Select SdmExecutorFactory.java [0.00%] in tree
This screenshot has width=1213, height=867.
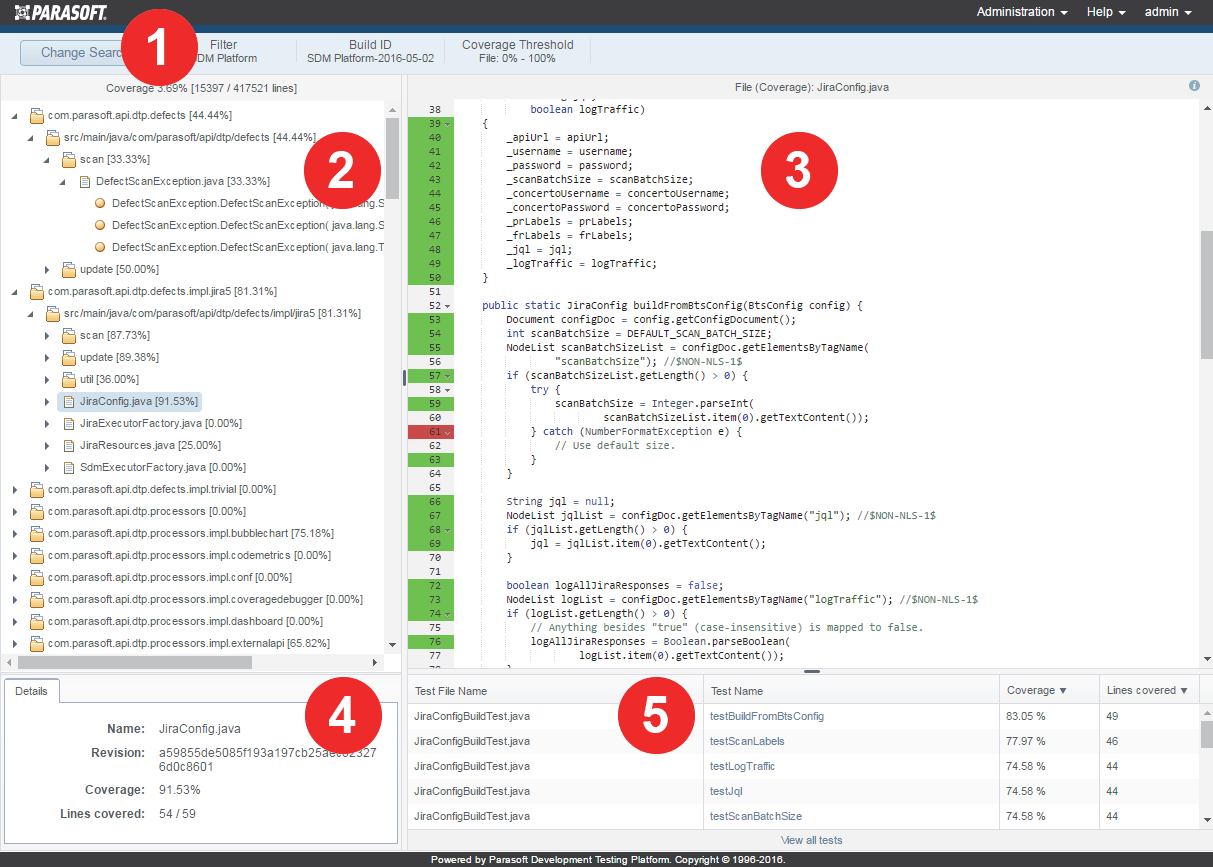(x=163, y=467)
